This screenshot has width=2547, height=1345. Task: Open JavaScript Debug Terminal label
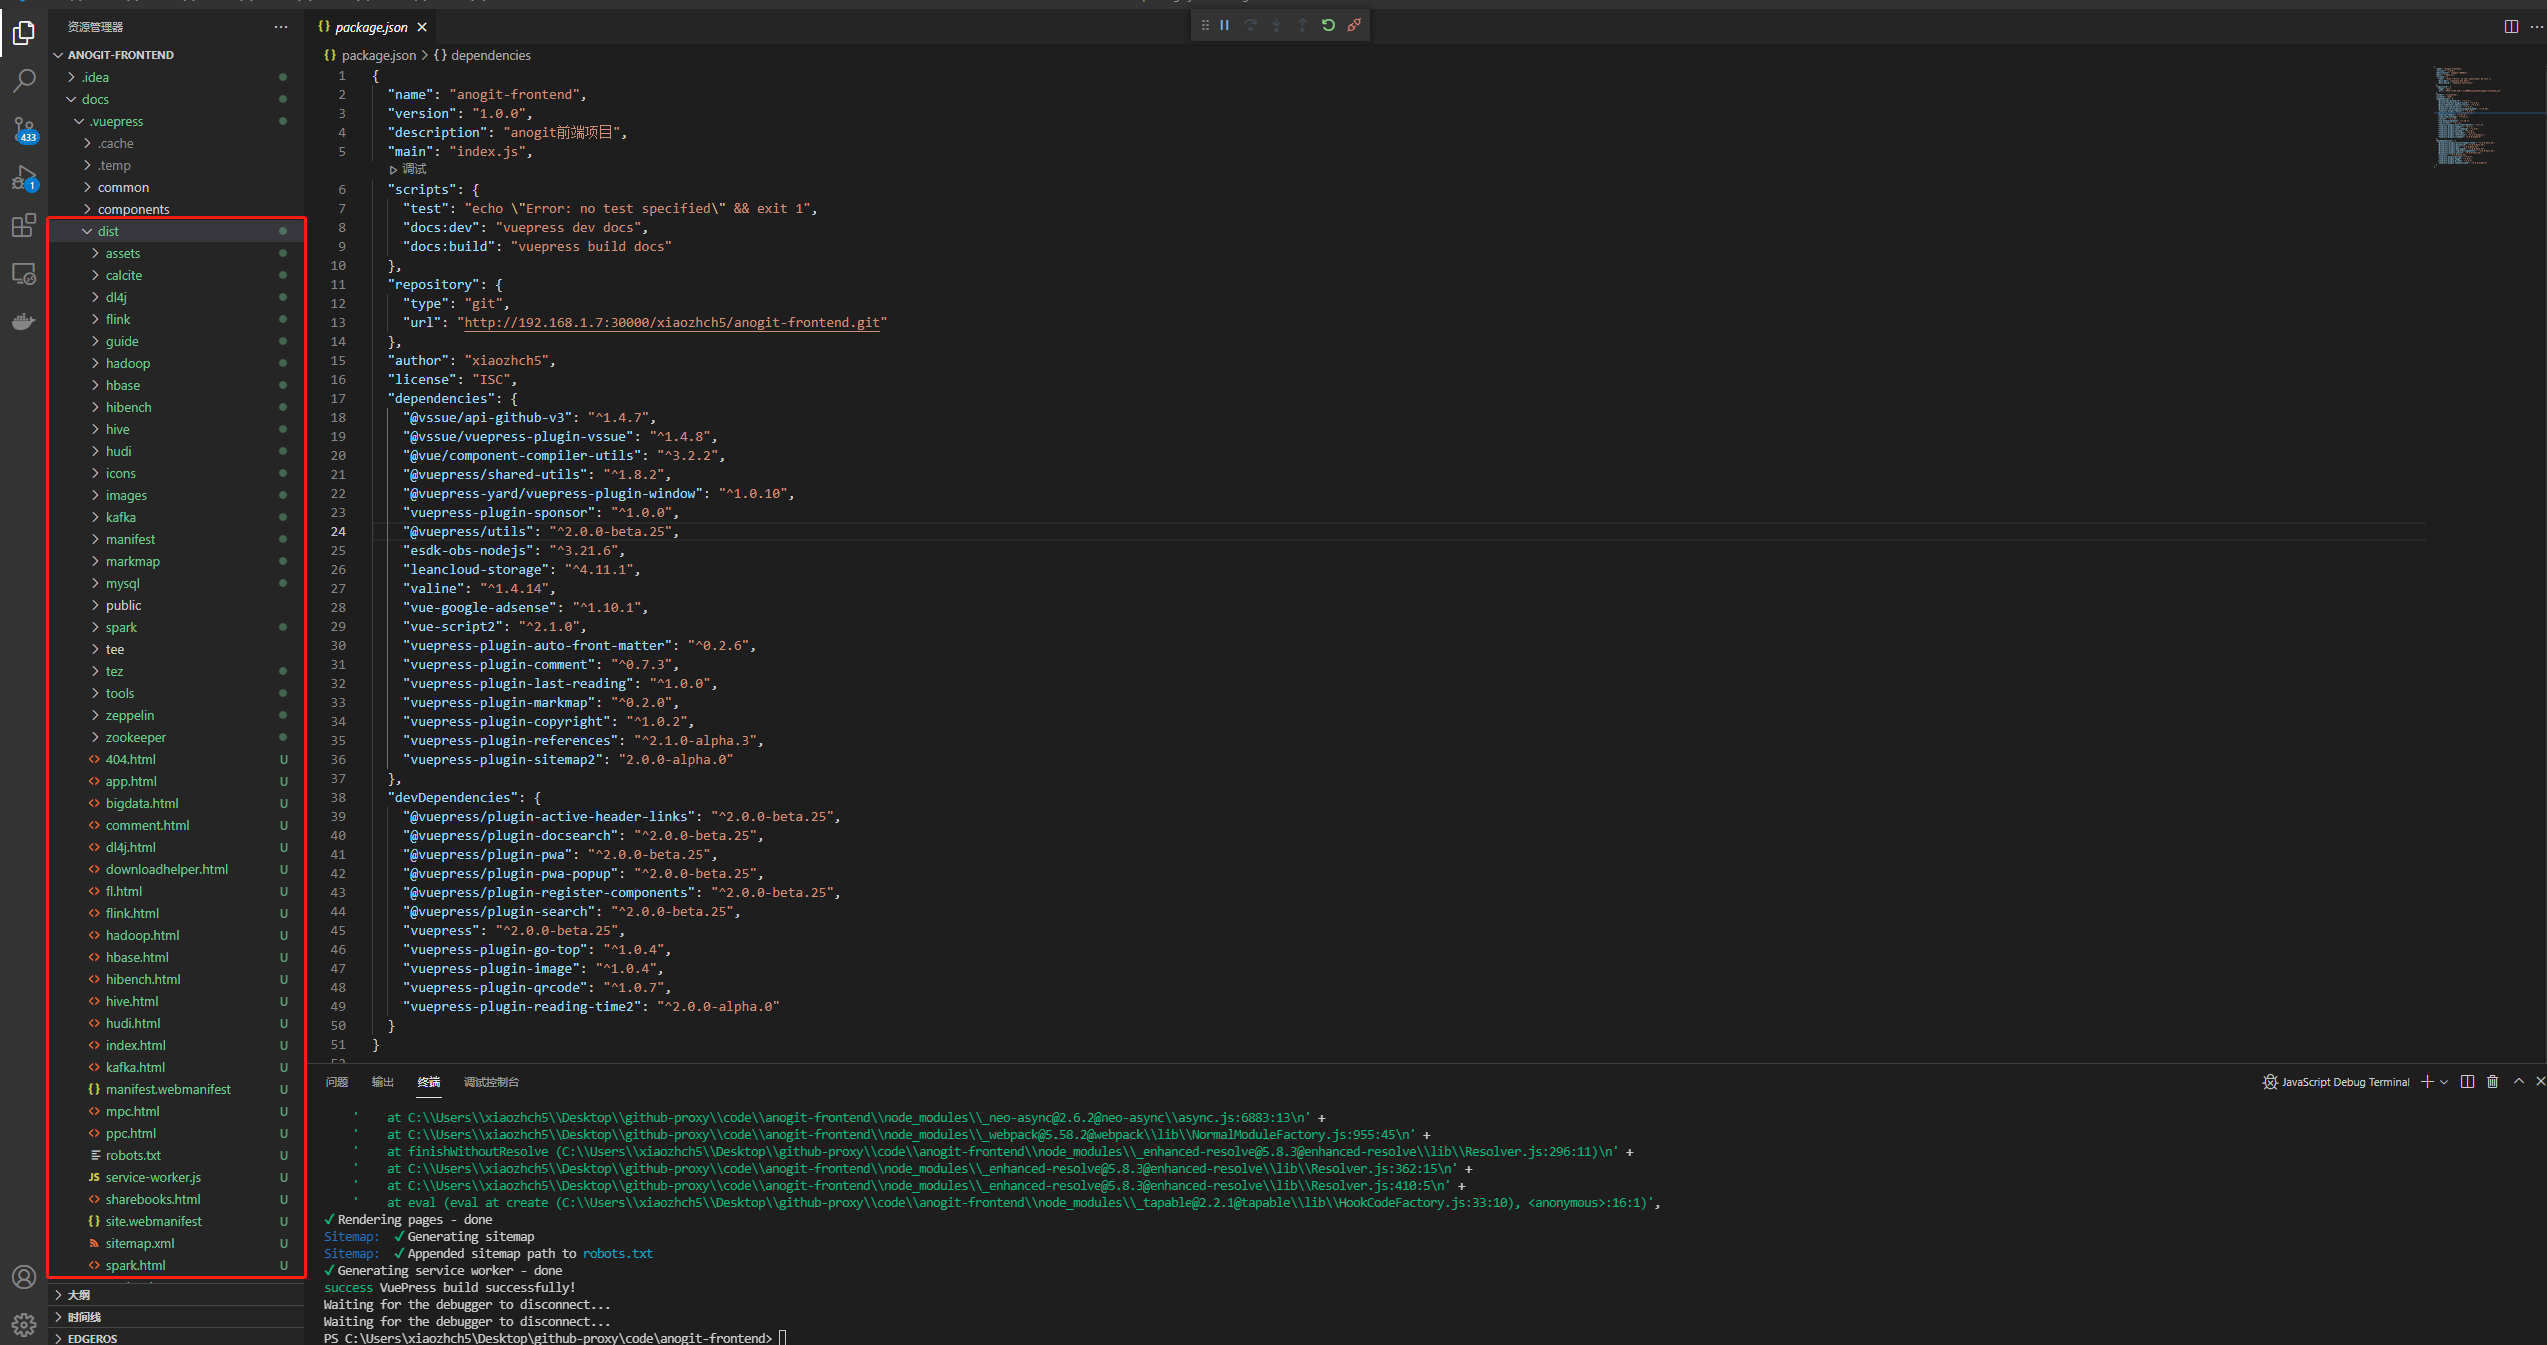coord(2336,1082)
